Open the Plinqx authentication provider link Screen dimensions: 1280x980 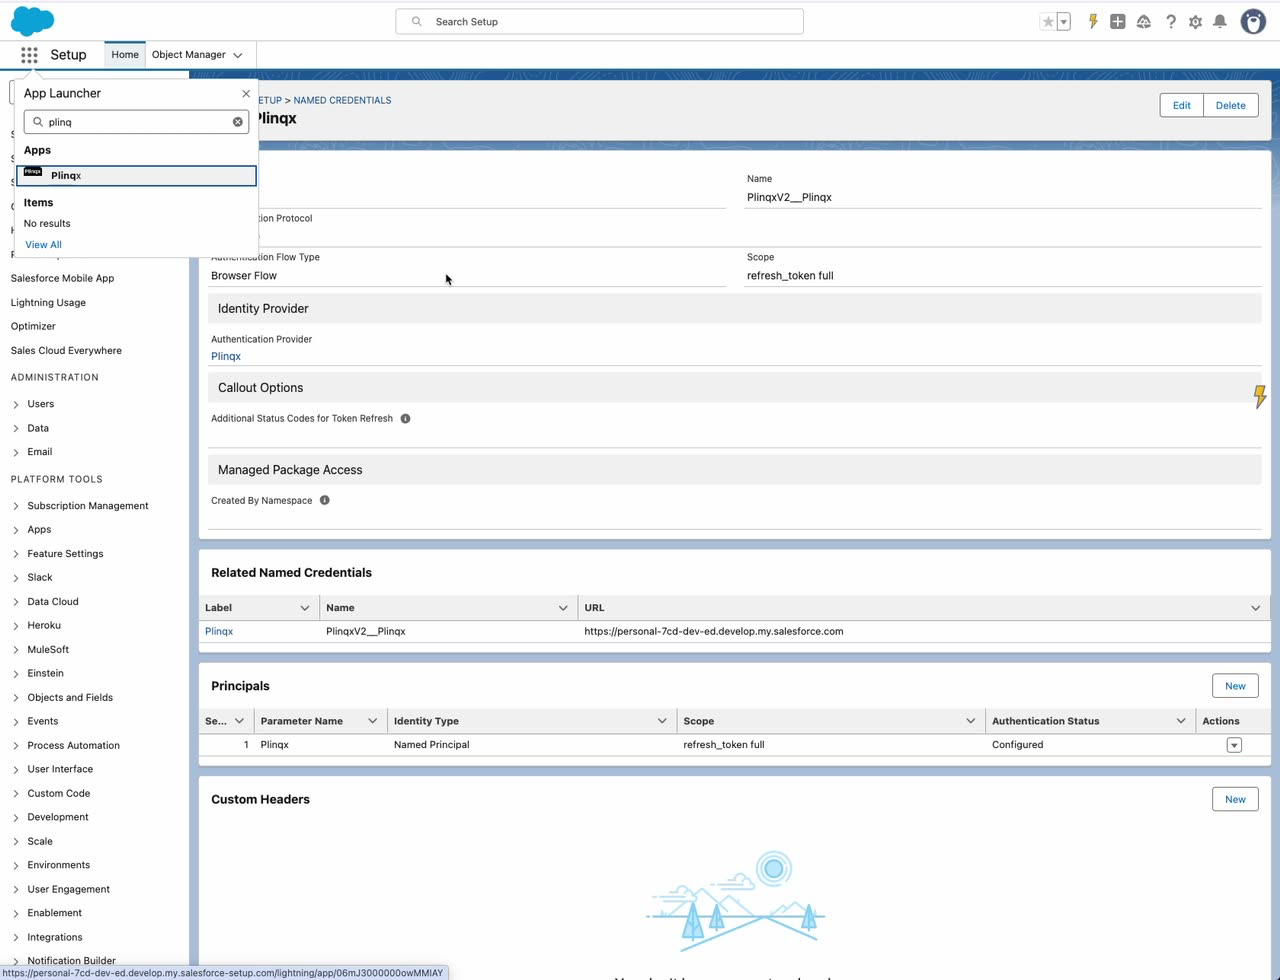(226, 356)
